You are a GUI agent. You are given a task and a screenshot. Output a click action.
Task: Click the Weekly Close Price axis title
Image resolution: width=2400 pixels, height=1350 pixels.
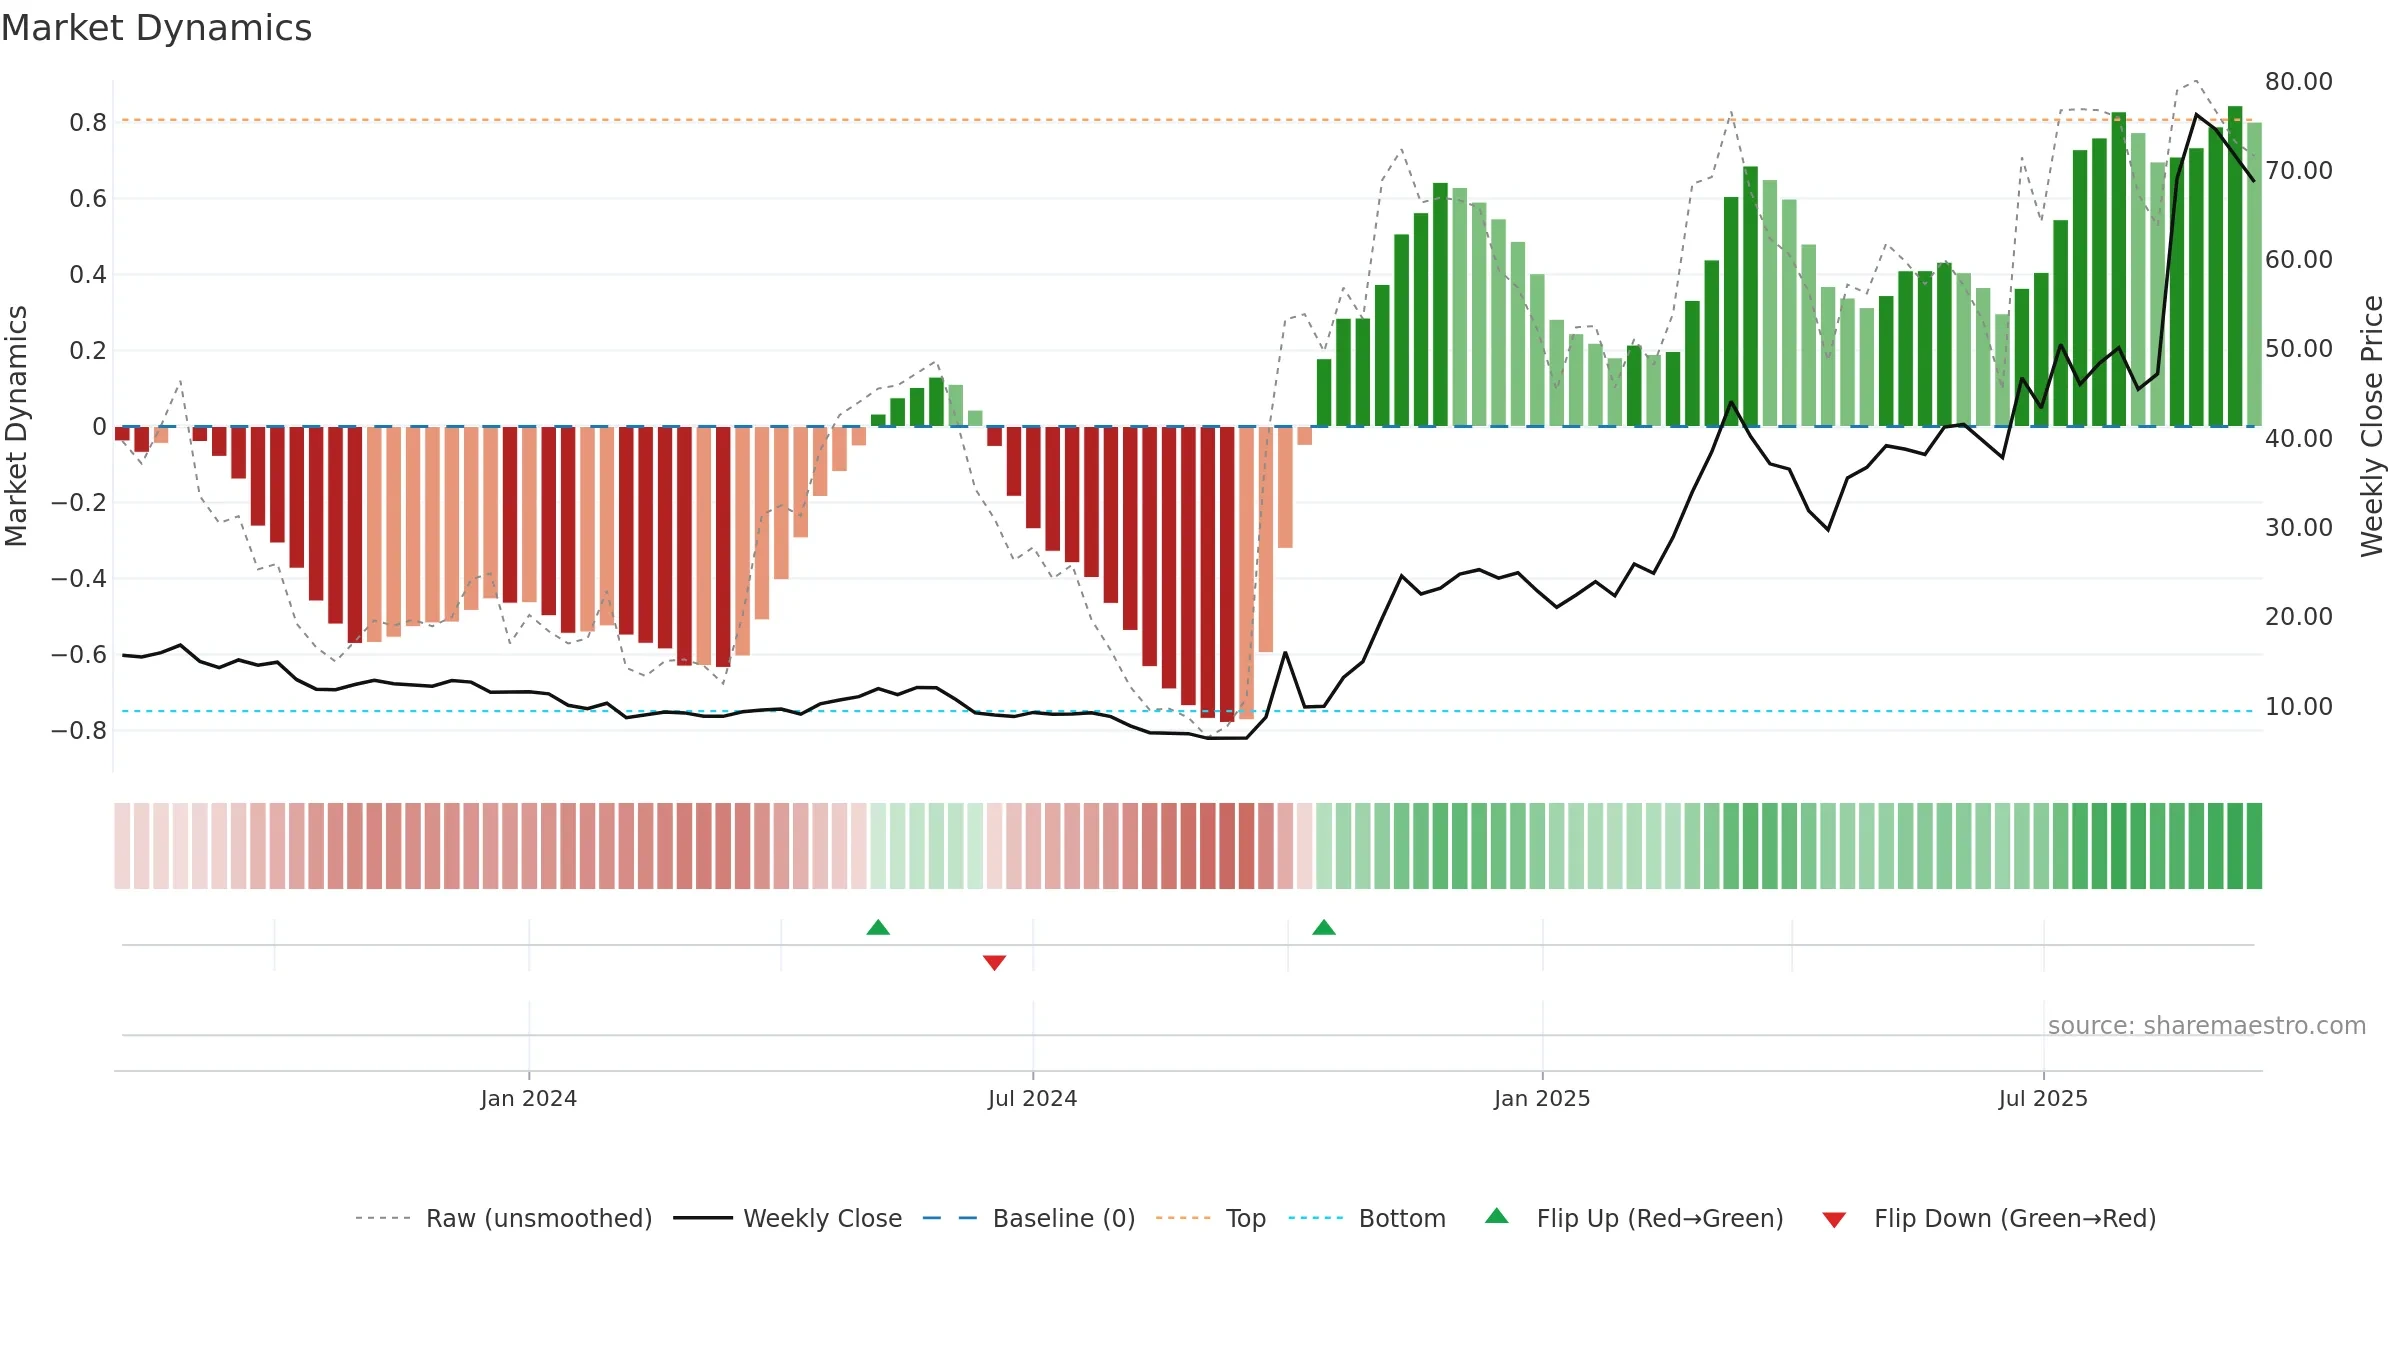coord(2372,426)
